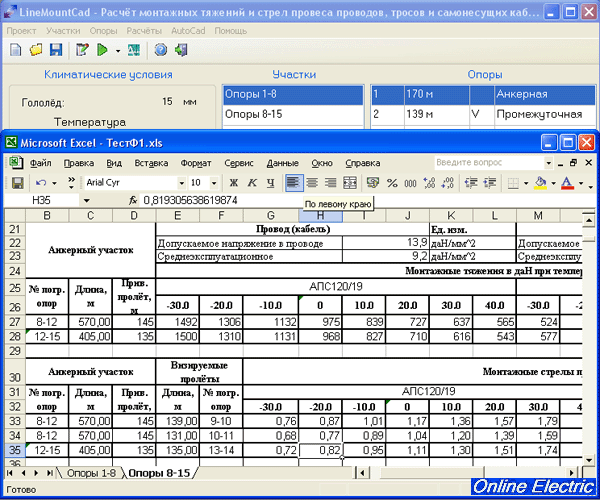Toggle underline Ч formatting
The height and width of the screenshot is (500, 600).
271,183
